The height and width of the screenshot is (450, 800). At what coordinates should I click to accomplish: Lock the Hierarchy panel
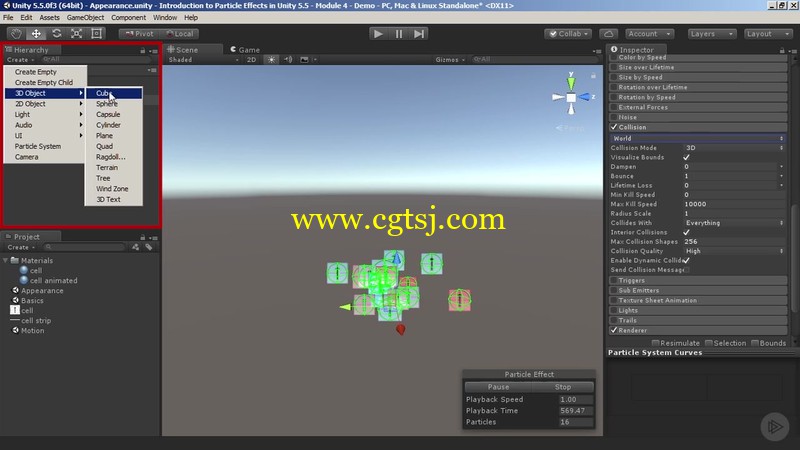pyautogui.click(x=142, y=51)
